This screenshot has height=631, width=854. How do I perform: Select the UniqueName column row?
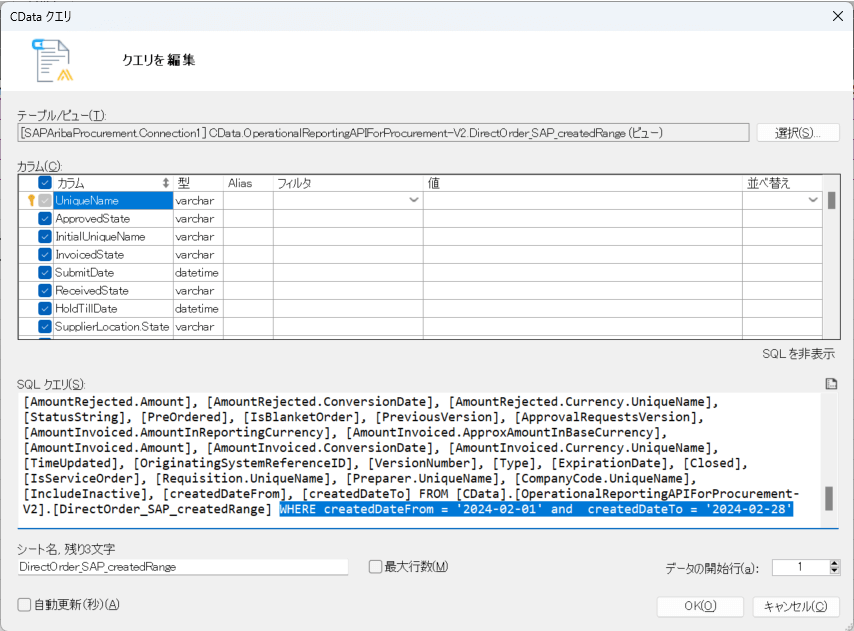pyautogui.click(x=113, y=200)
